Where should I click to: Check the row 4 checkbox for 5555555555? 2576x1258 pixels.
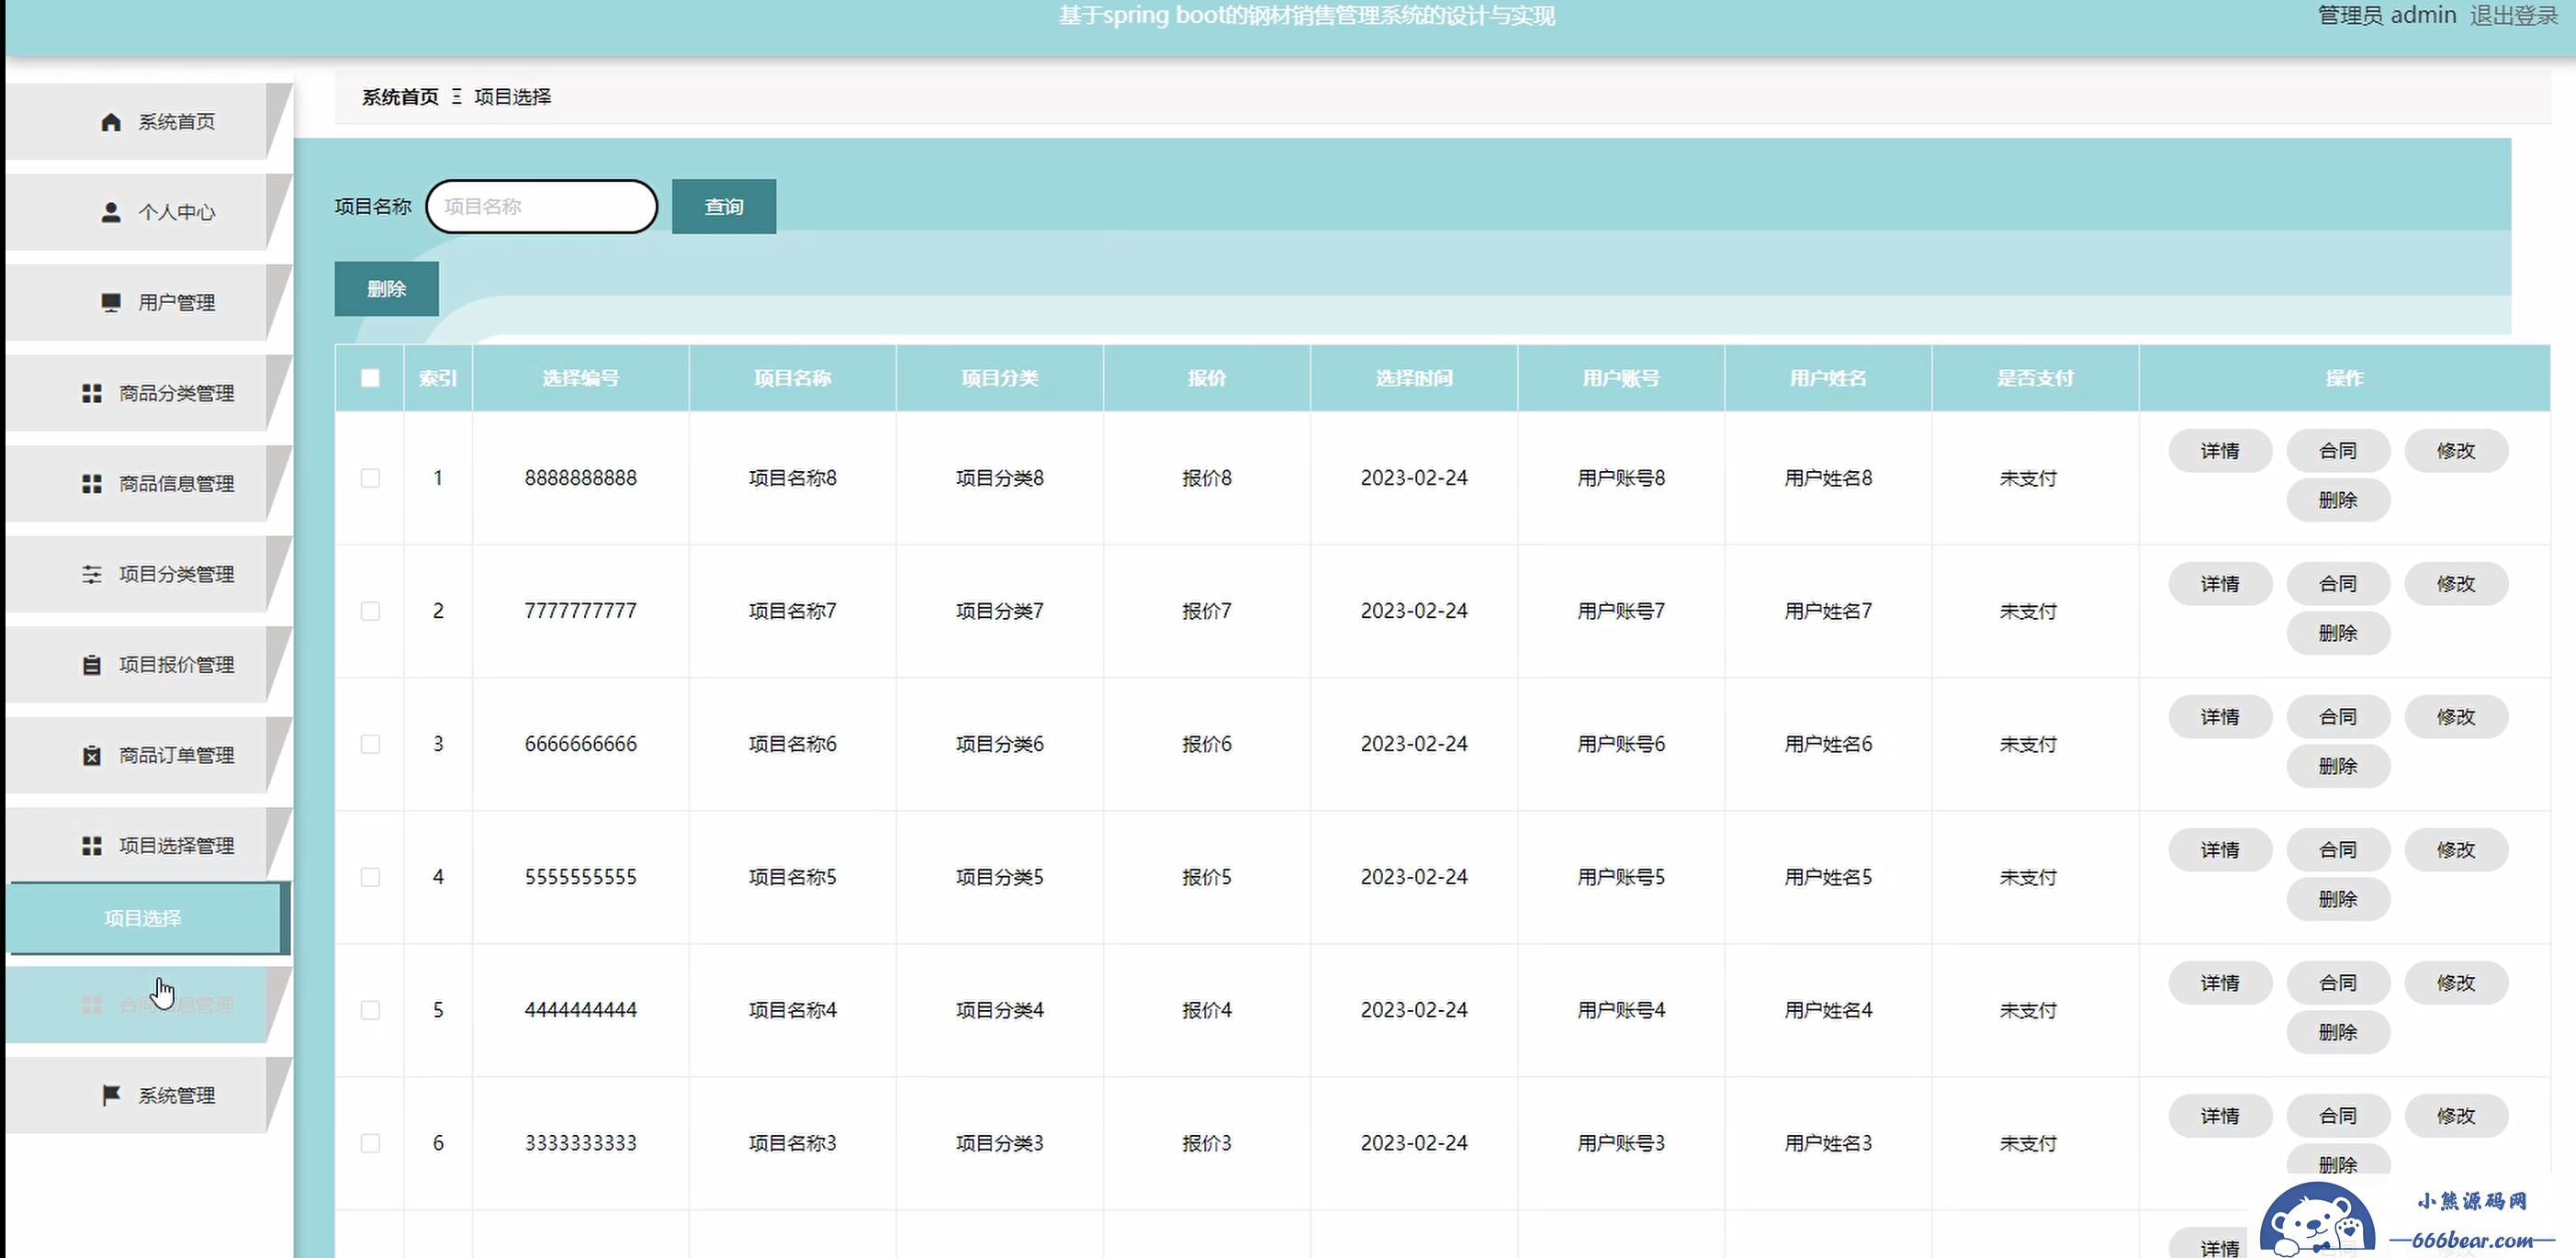pyautogui.click(x=370, y=877)
